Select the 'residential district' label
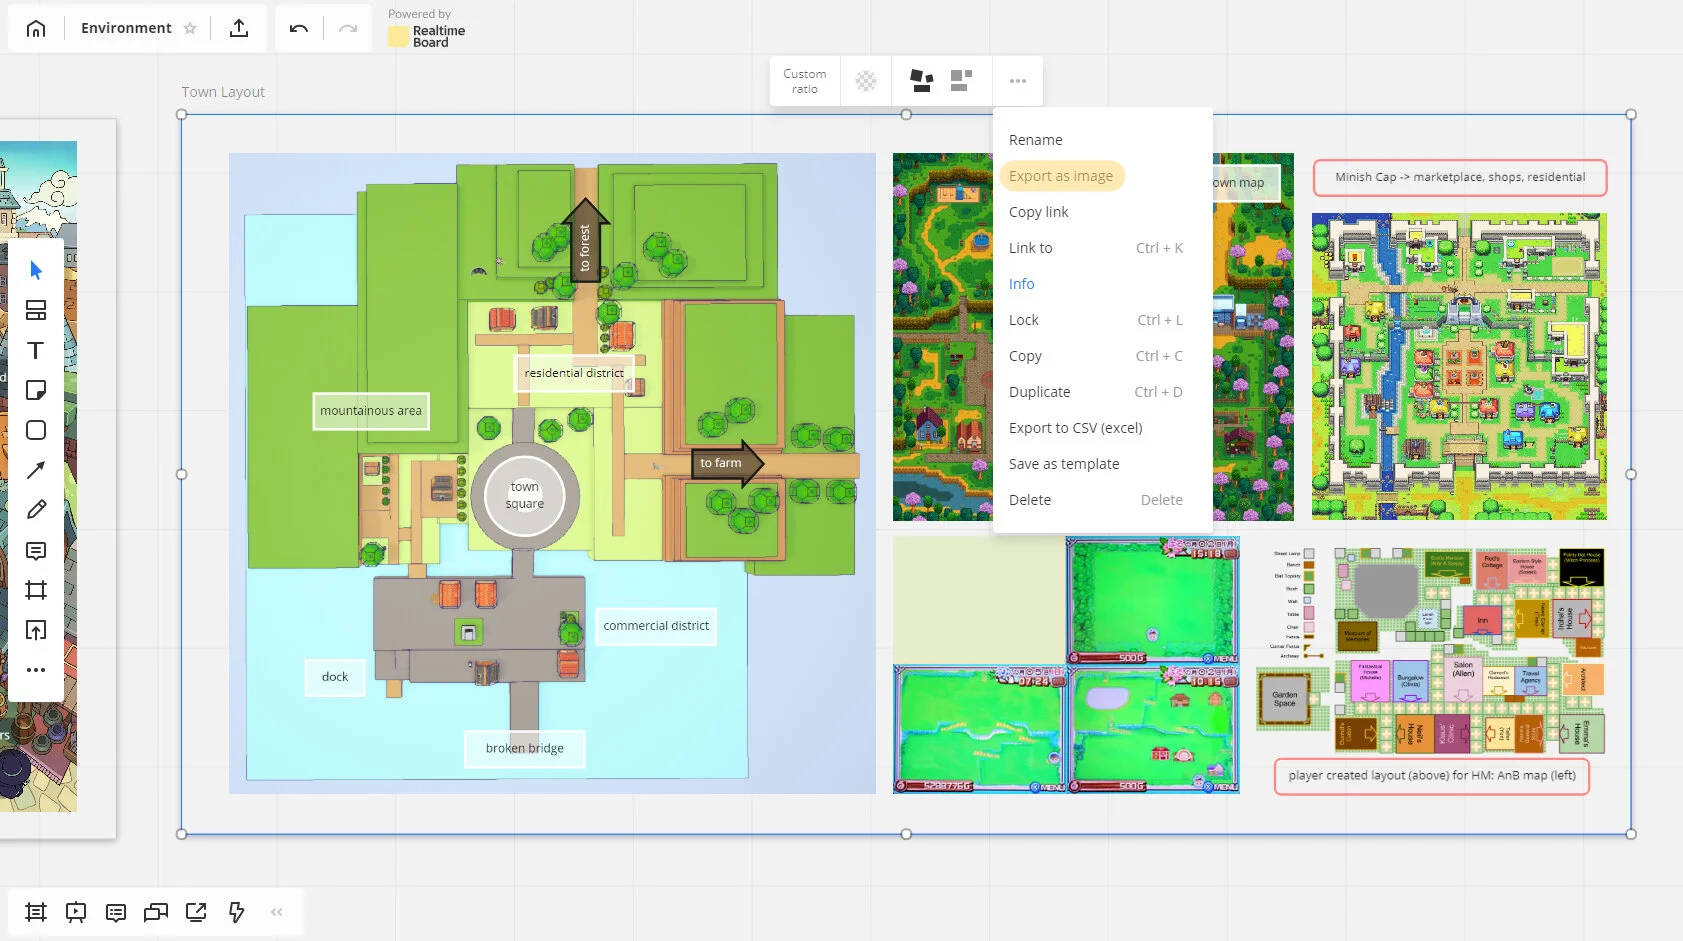Screen dimensions: 1683x941 [574, 373]
